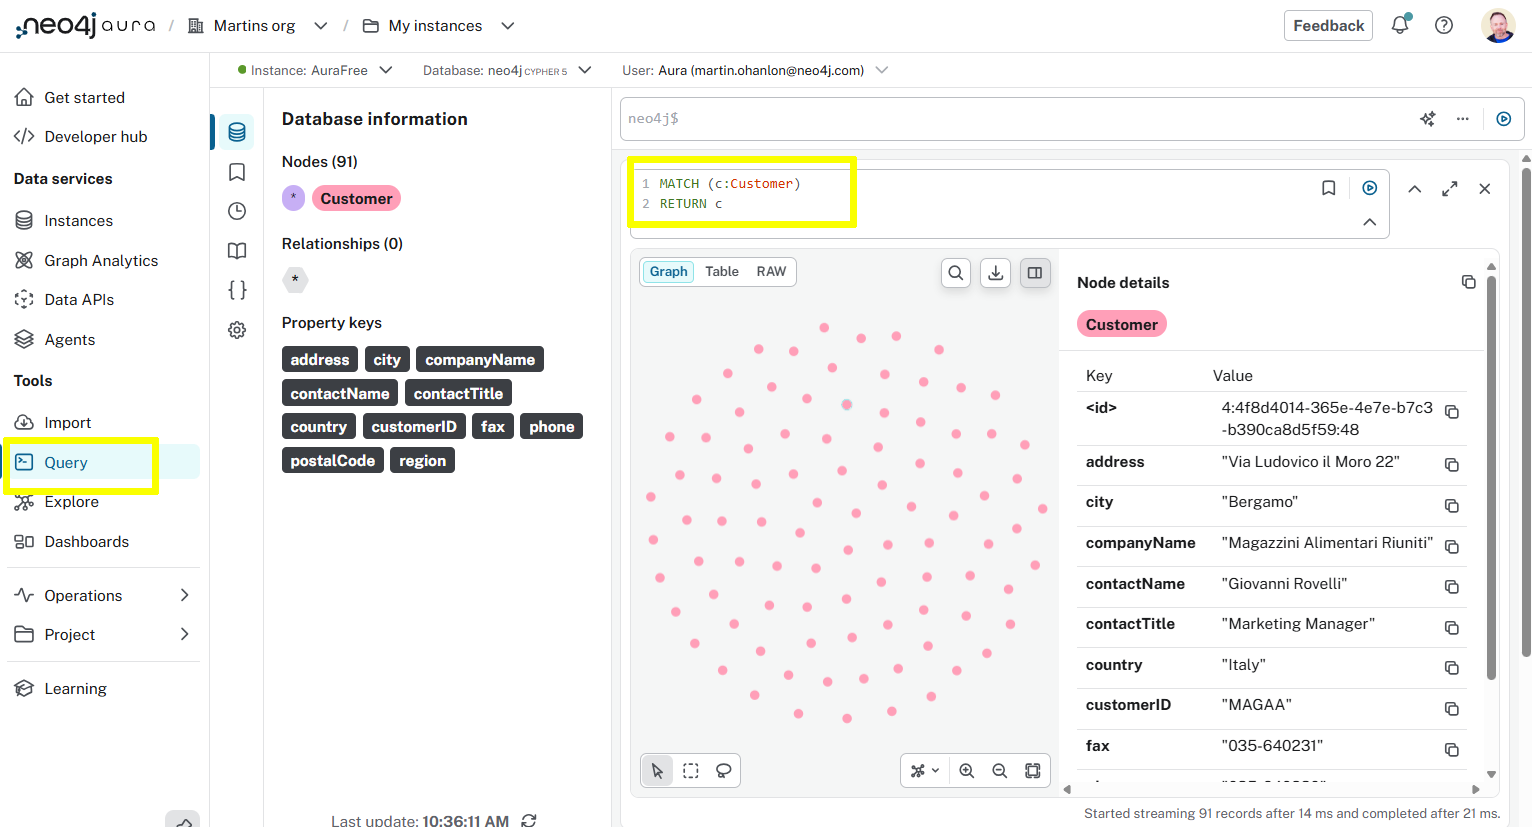
Task: Switch the result view to RAW
Action: (771, 271)
